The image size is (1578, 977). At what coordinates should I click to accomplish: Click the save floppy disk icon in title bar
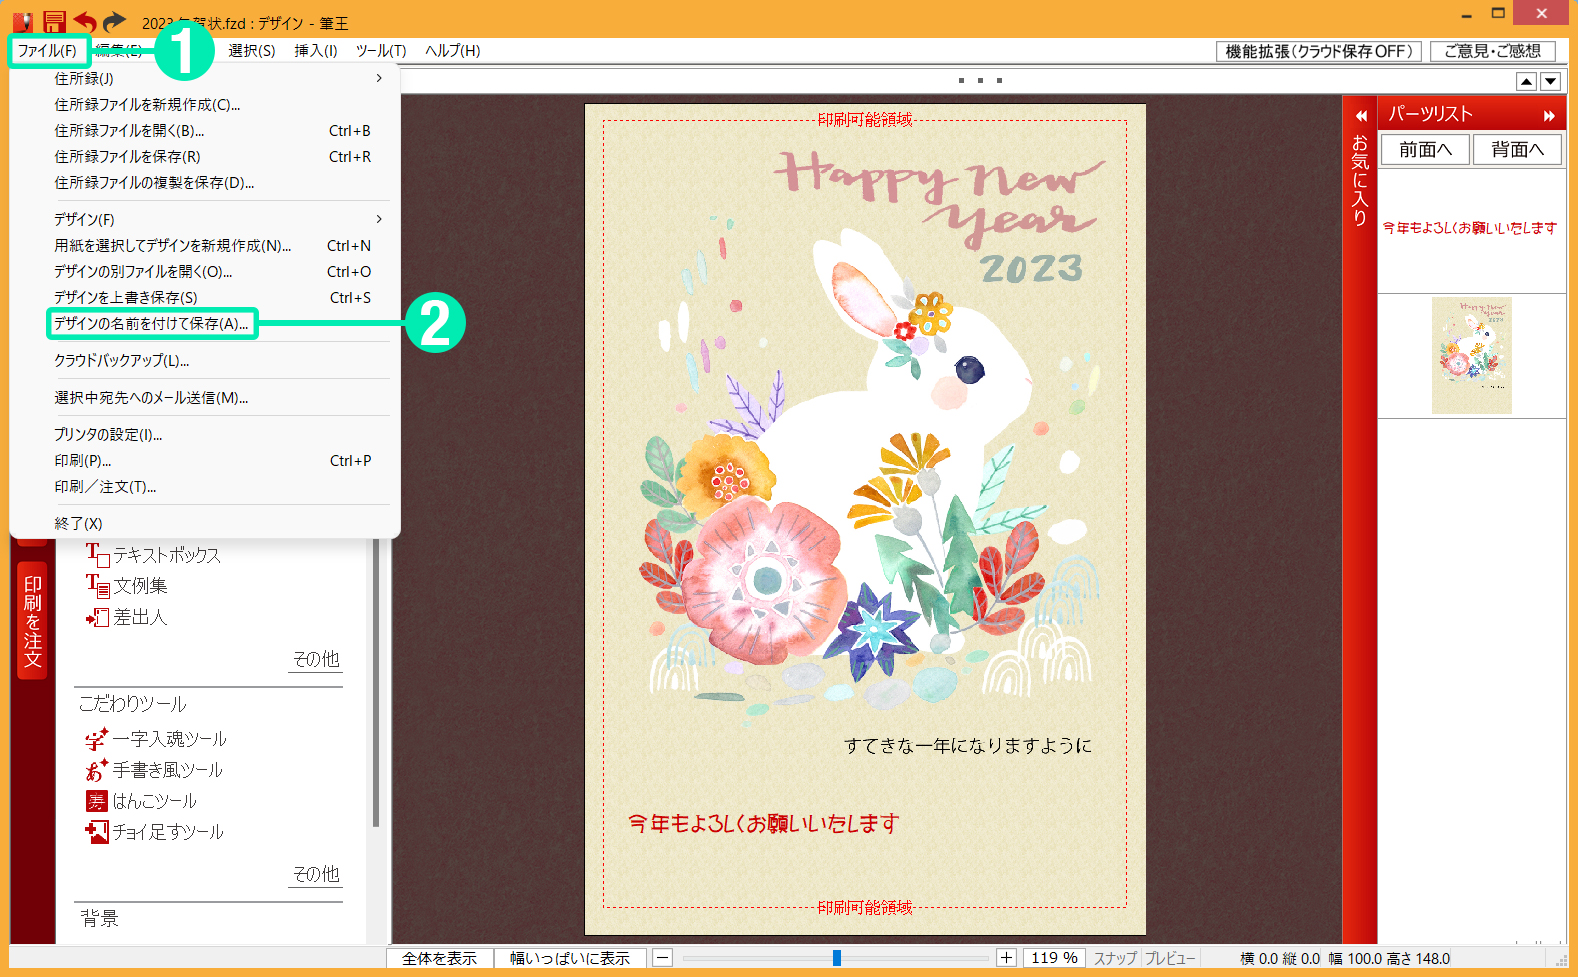[54, 21]
